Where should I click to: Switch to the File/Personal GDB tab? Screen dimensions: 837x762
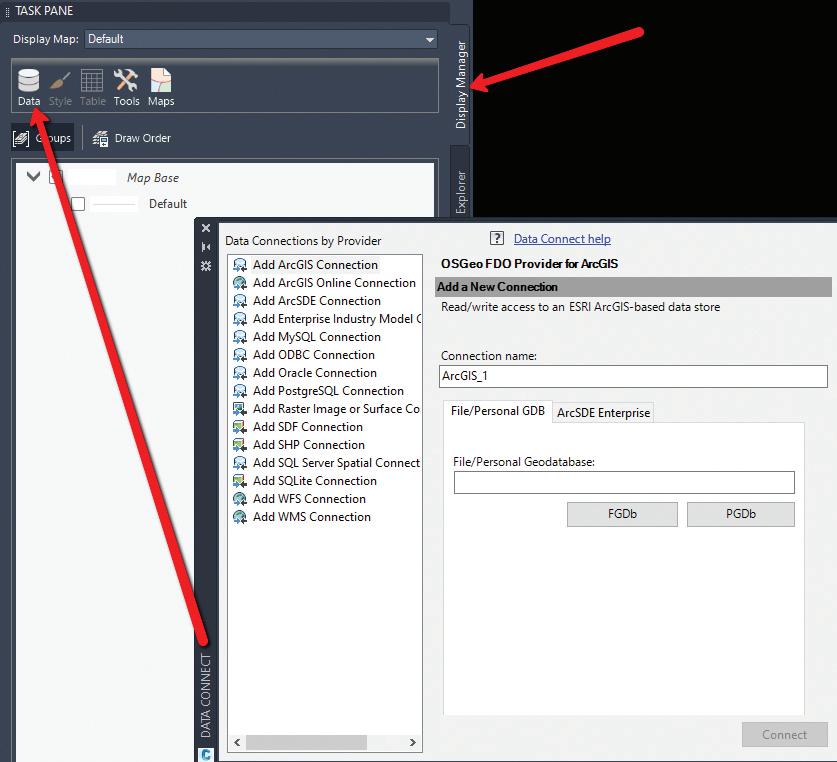(x=498, y=411)
